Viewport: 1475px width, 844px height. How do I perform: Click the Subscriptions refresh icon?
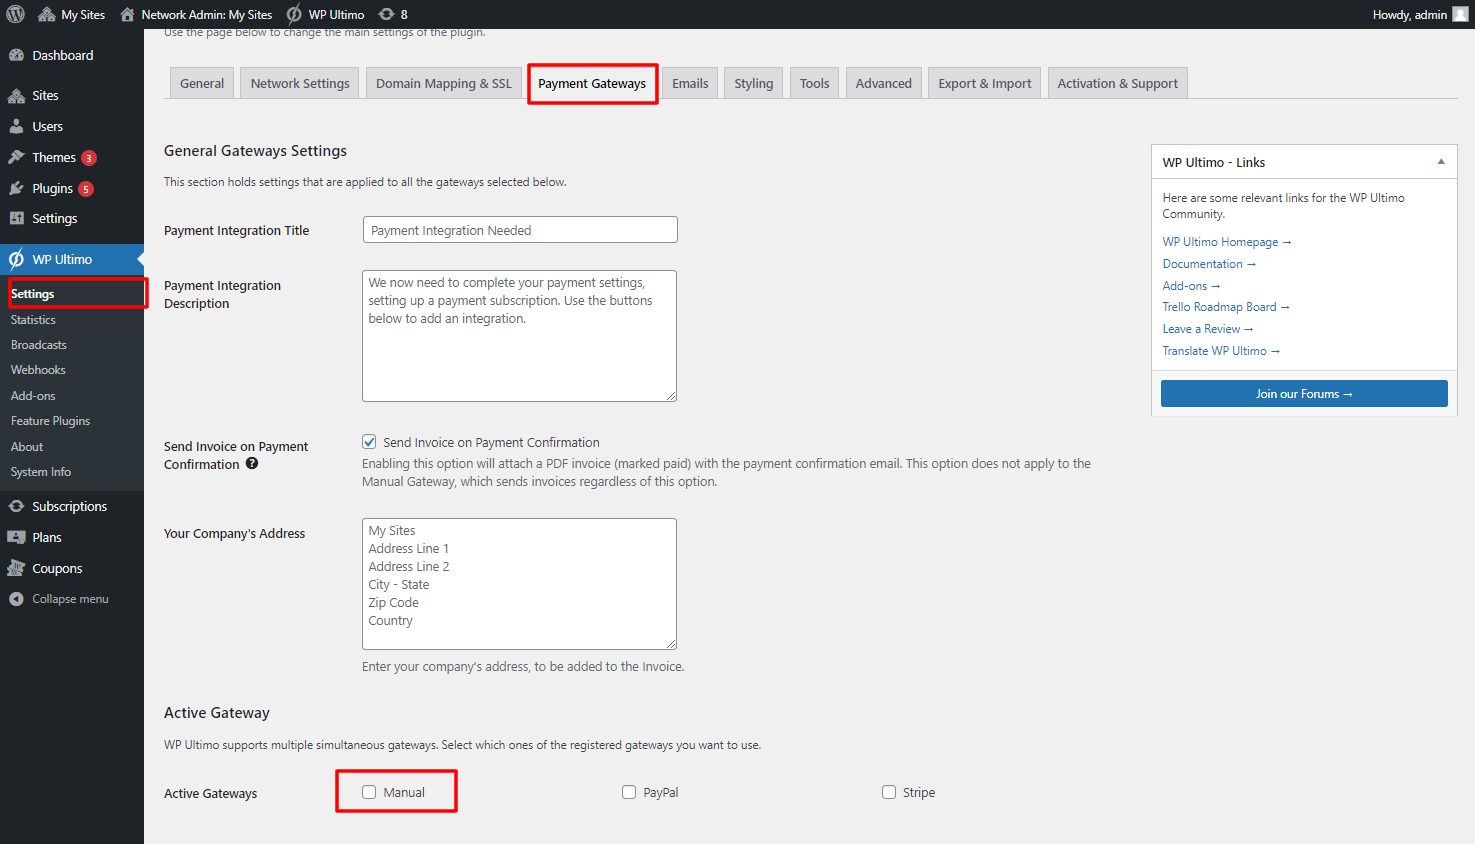(x=16, y=506)
